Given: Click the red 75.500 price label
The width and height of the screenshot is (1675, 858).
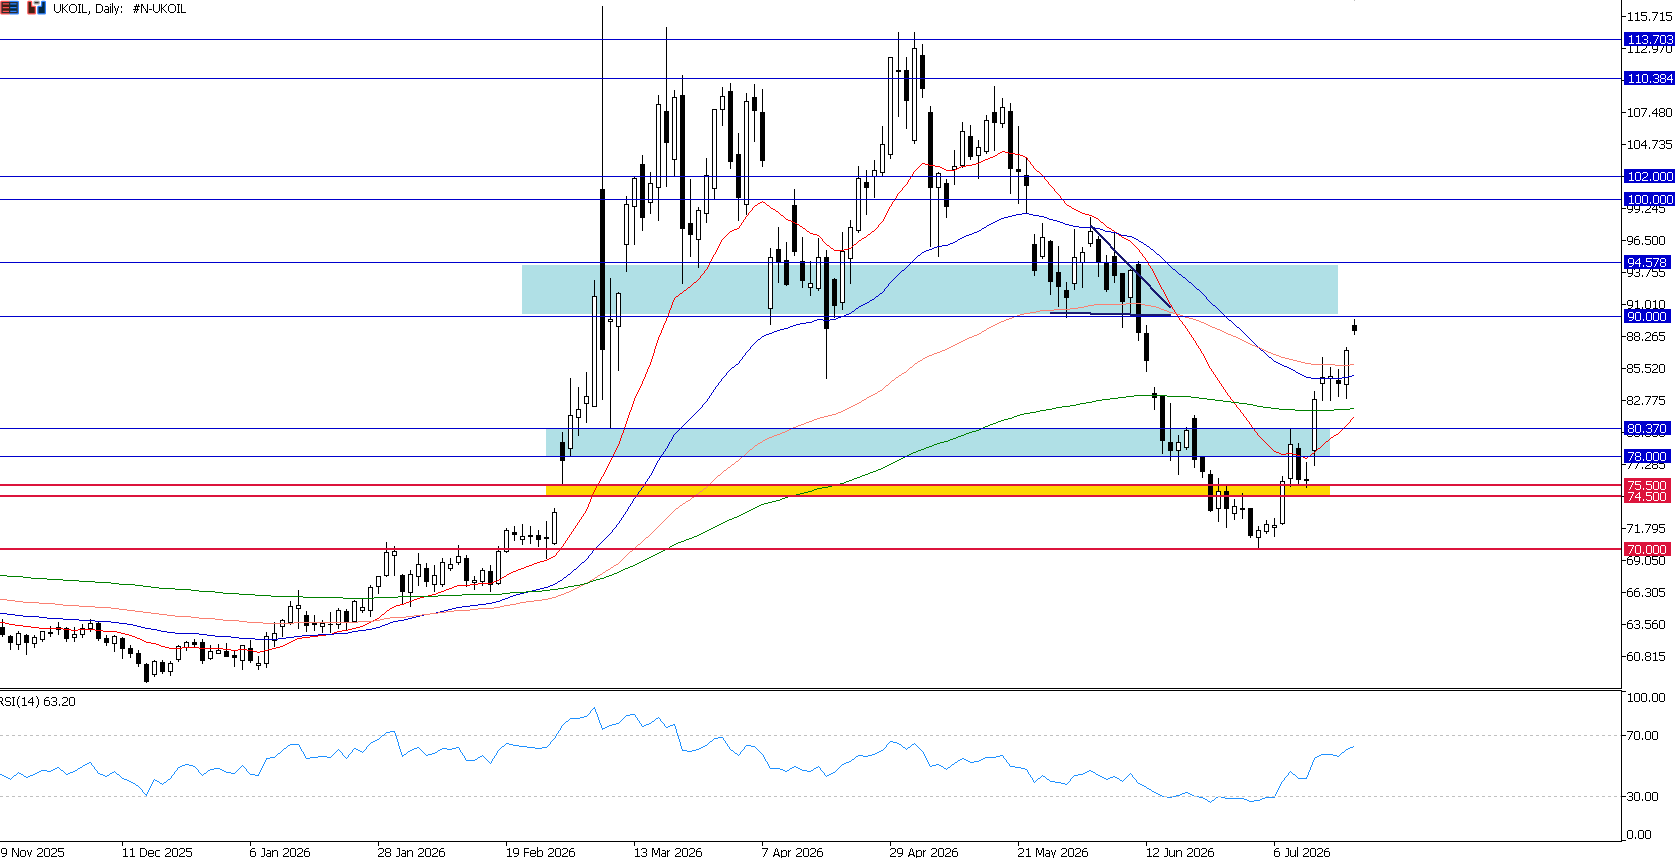Looking at the screenshot, I should point(1650,486).
